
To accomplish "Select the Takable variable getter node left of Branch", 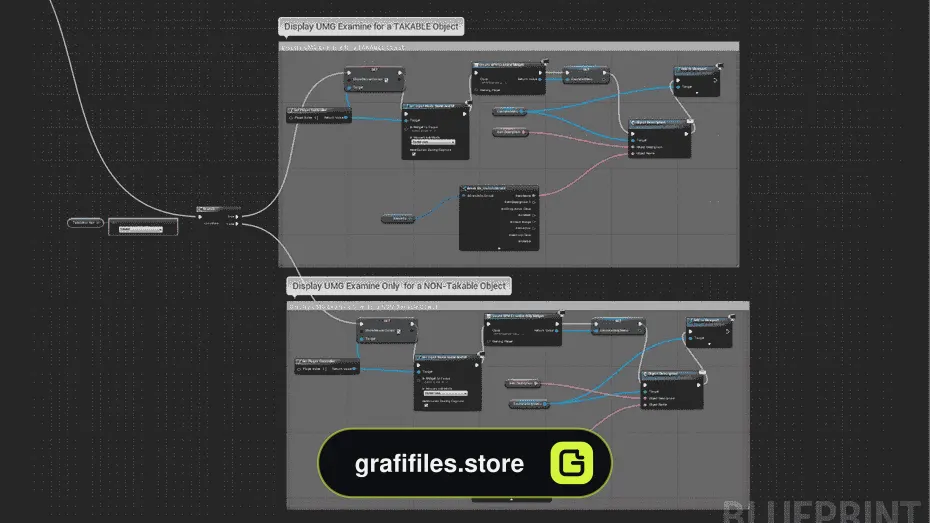I will pos(85,223).
